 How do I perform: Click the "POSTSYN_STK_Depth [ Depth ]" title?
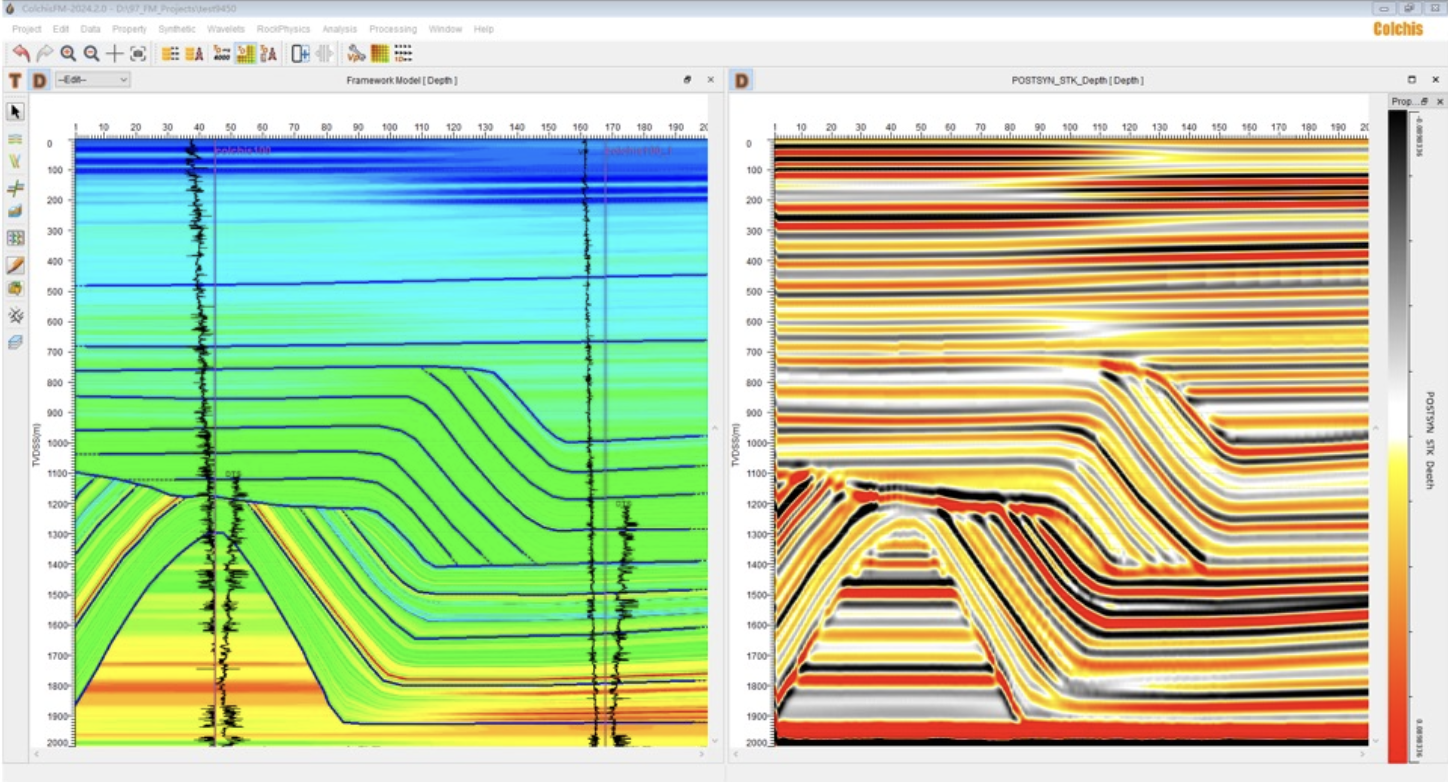click(1077, 80)
